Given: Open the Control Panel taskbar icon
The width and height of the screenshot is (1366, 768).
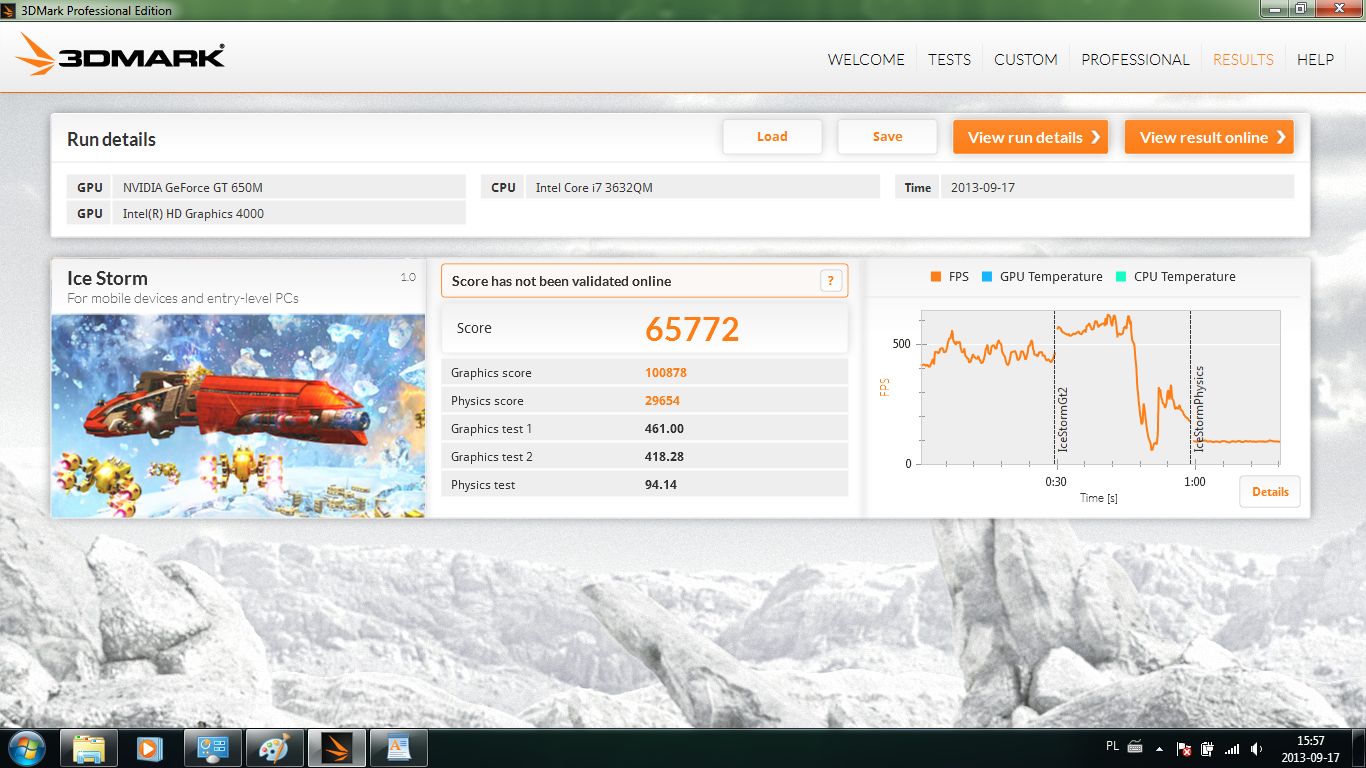Looking at the screenshot, I should 213,748.
